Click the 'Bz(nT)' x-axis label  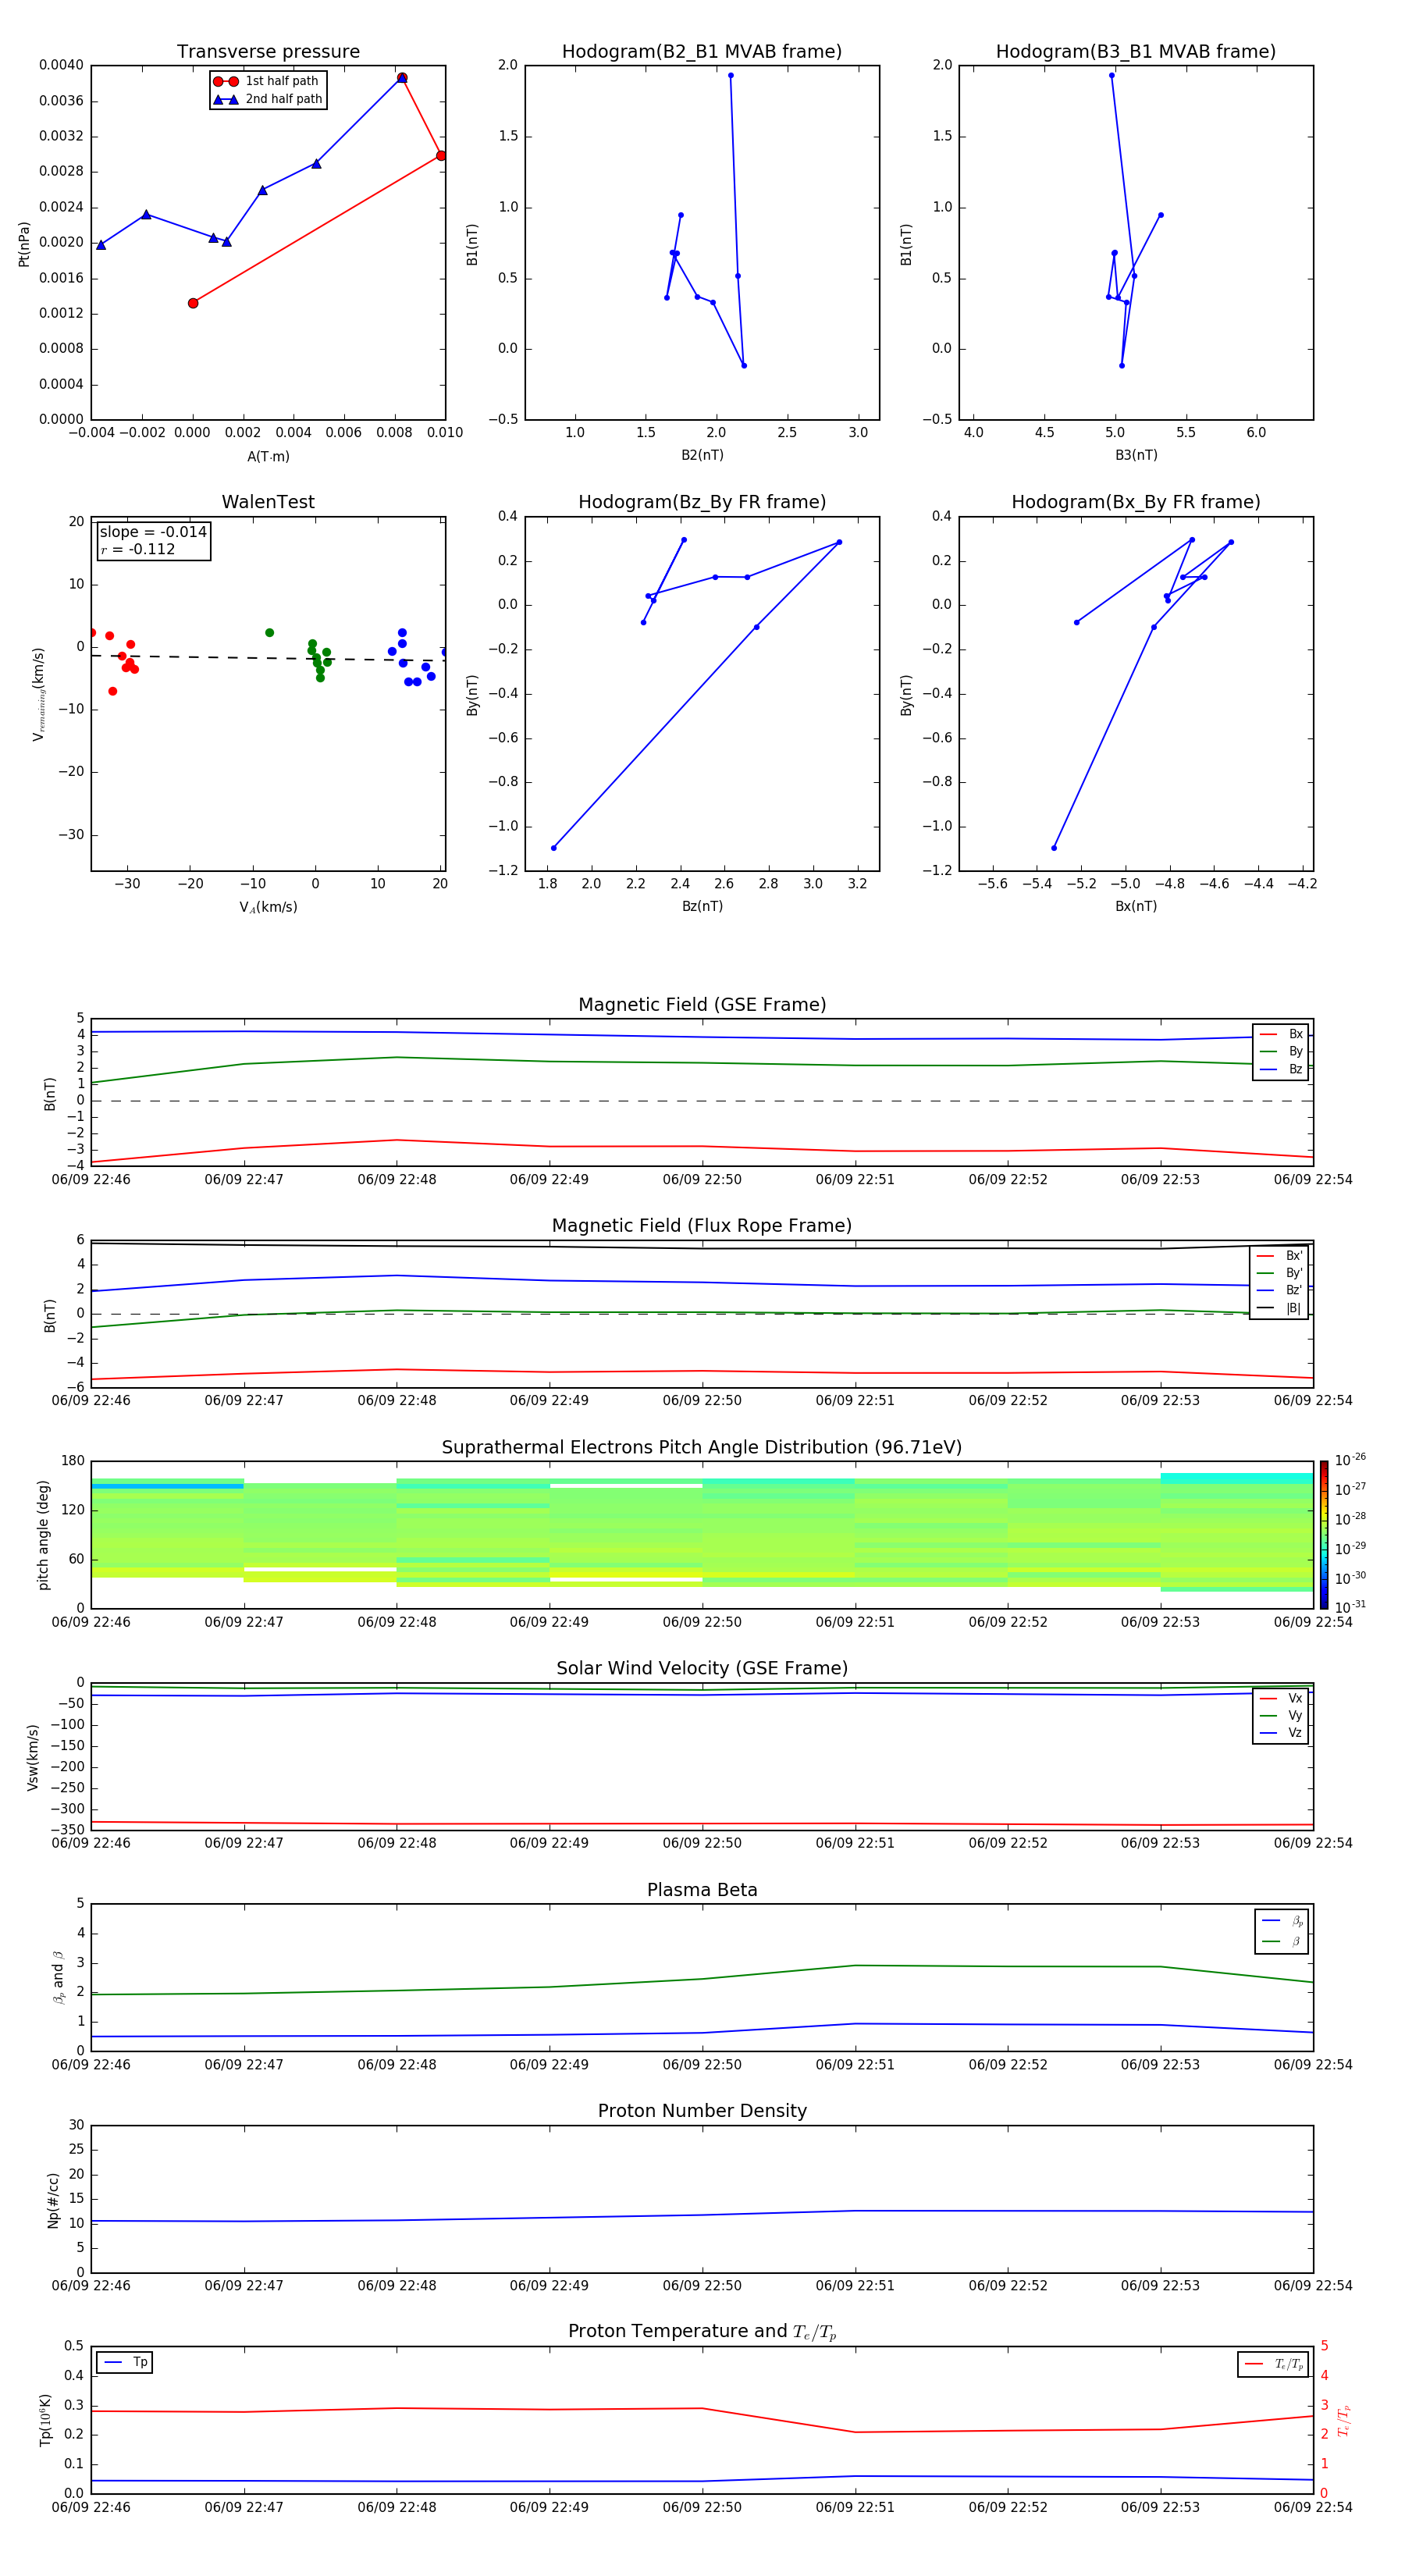tap(702, 906)
